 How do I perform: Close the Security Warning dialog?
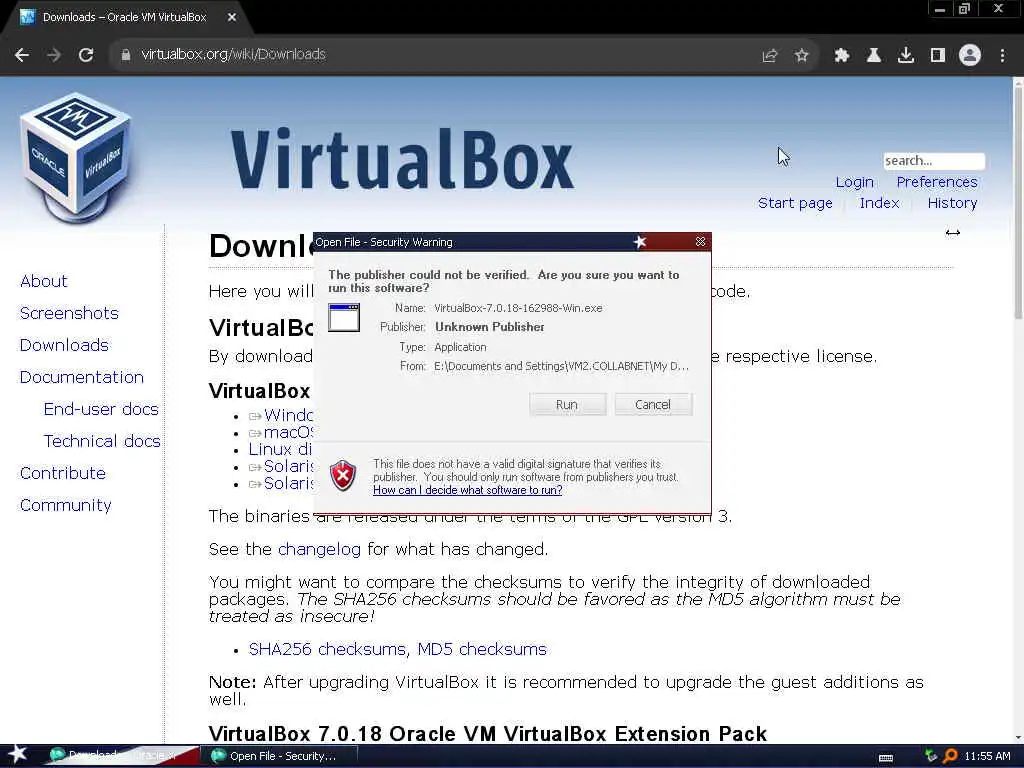pyautogui.click(x=700, y=242)
